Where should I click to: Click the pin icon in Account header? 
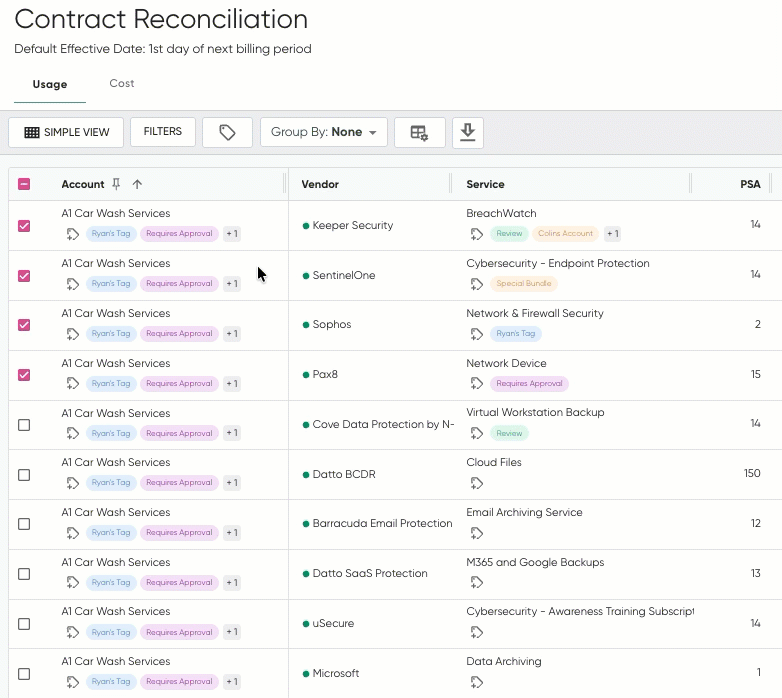(x=116, y=184)
